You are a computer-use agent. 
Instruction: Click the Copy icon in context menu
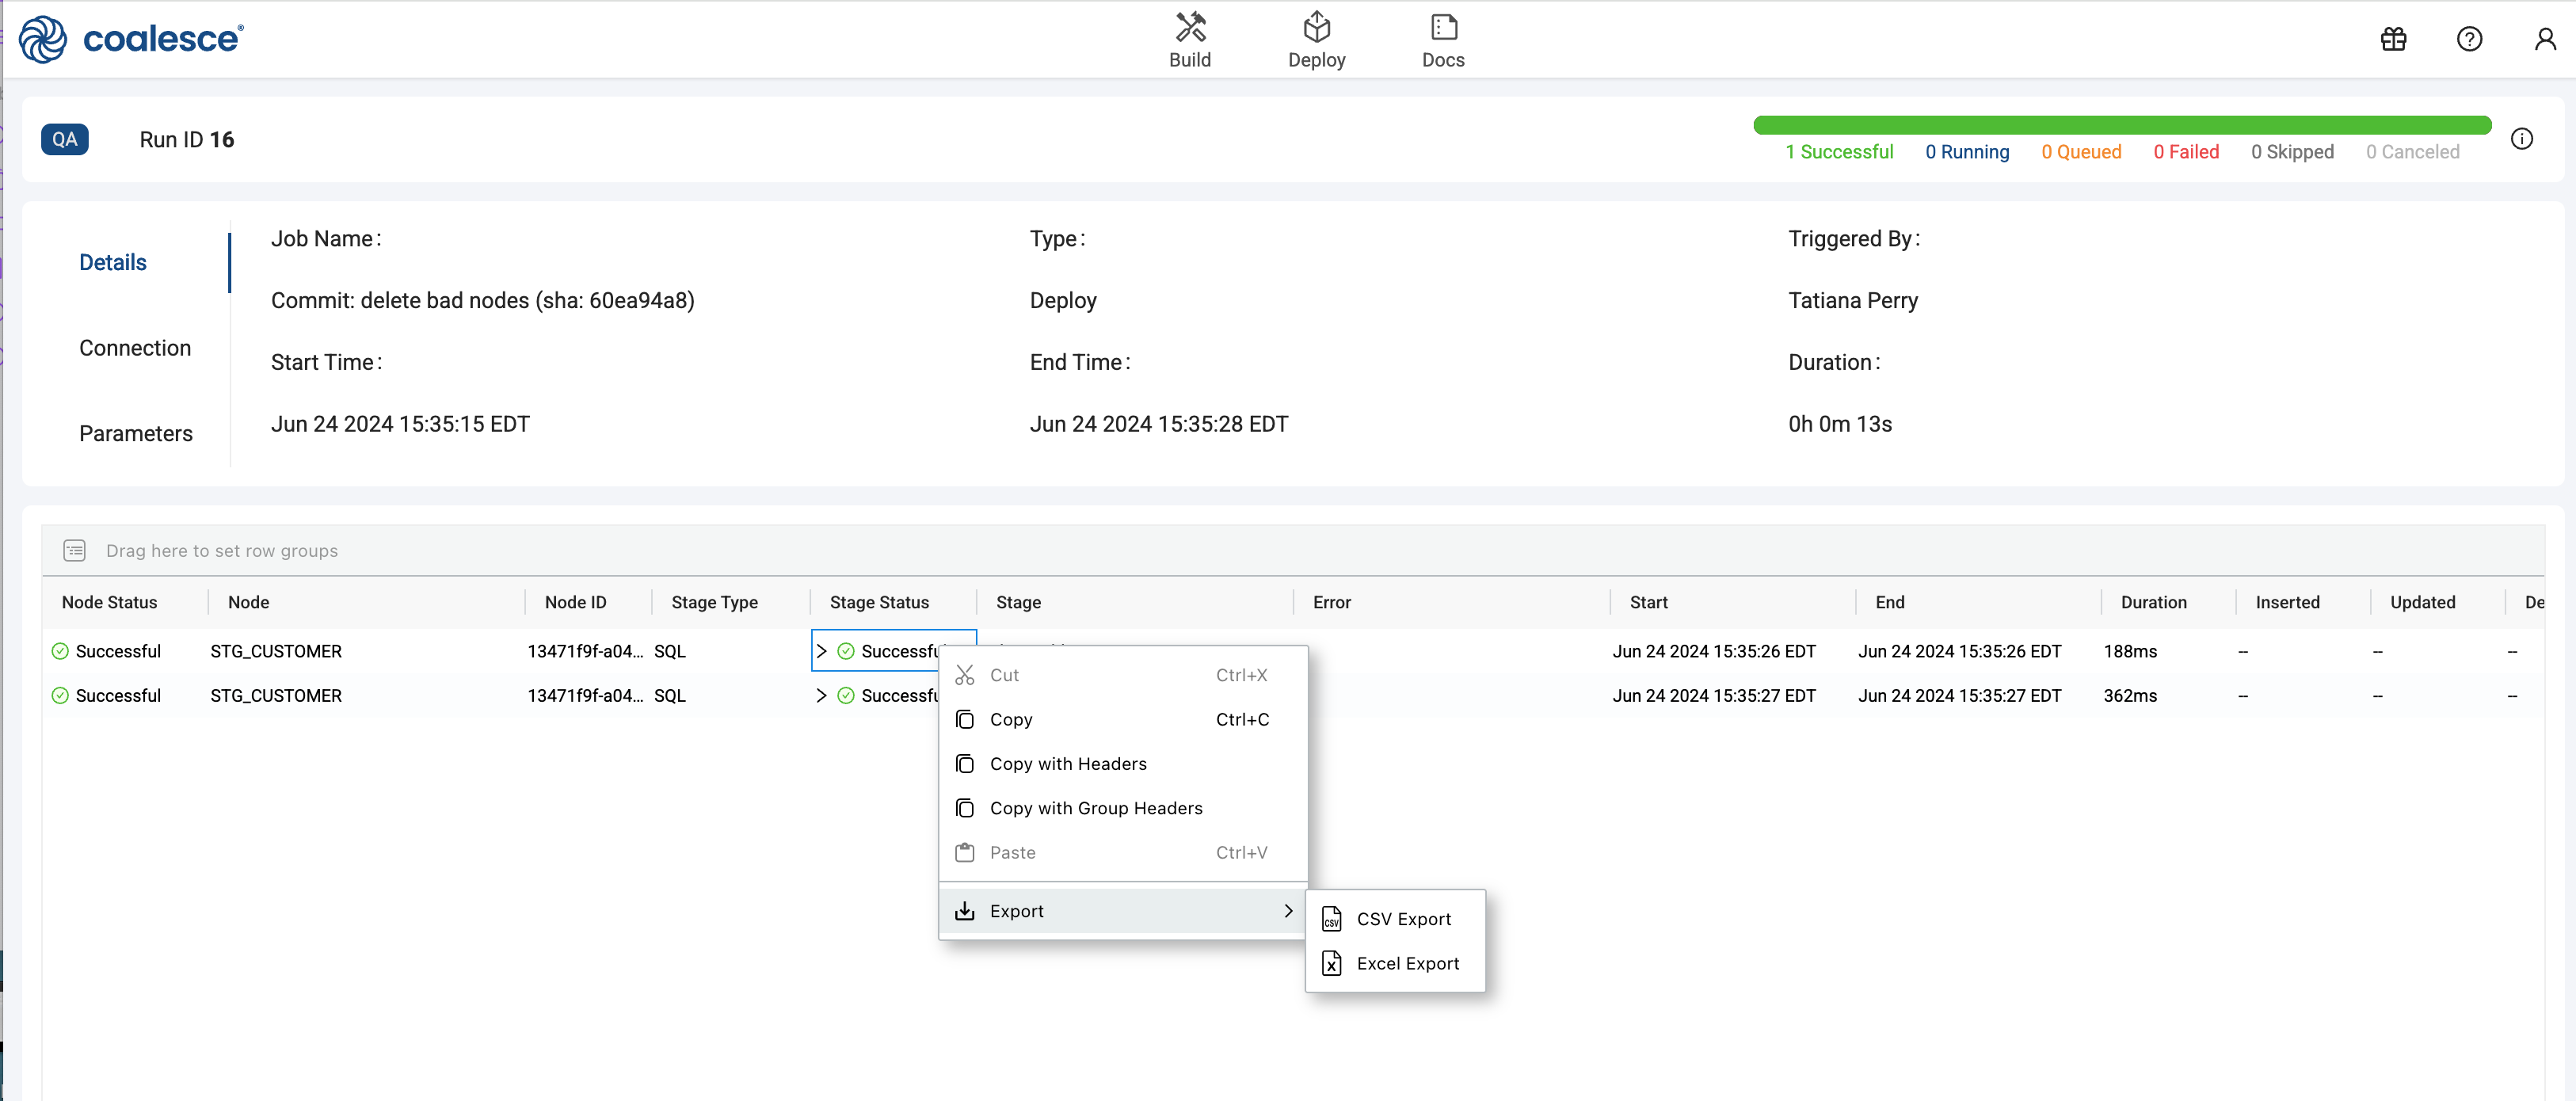point(964,719)
